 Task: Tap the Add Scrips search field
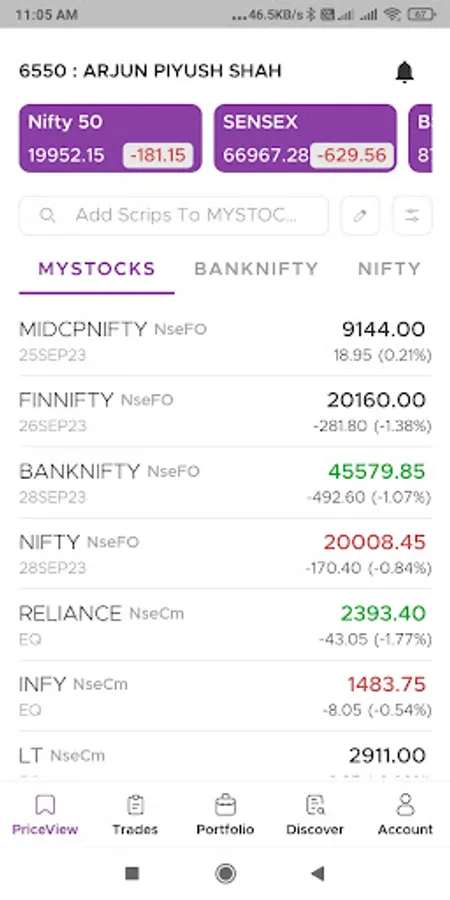pos(174,216)
